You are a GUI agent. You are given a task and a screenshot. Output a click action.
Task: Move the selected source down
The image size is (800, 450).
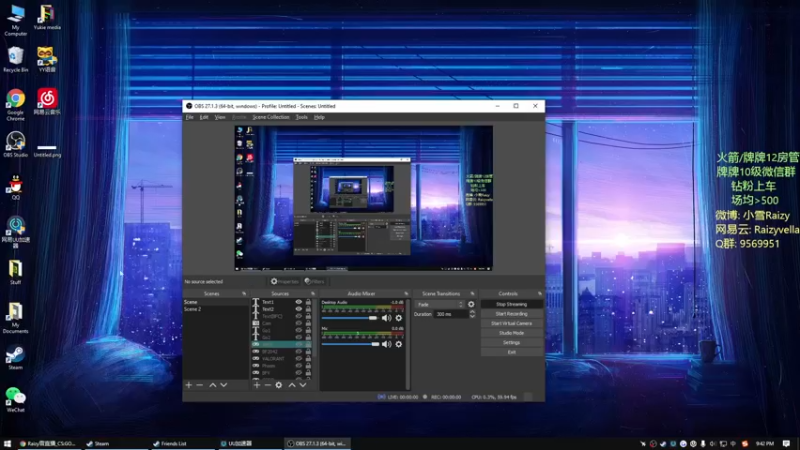point(303,385)
